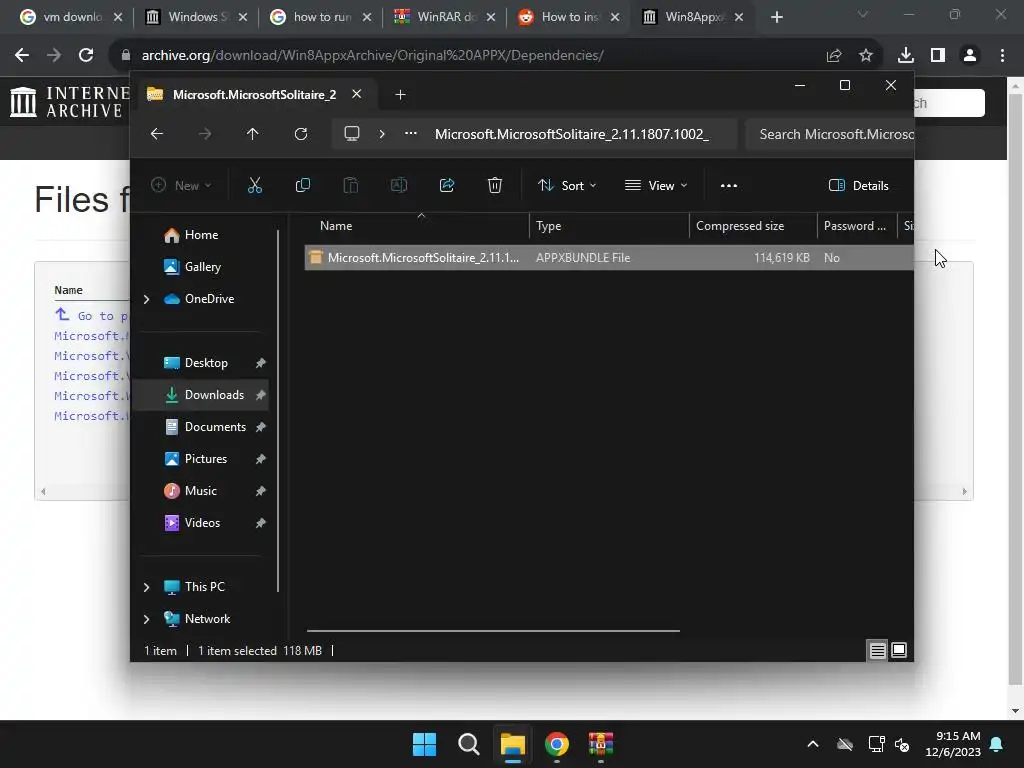Screen dimensions: 1024x768
Task: Click the Paste icon in Explorer toolbar
Action: pyautogui.click(x=351, y=185)
